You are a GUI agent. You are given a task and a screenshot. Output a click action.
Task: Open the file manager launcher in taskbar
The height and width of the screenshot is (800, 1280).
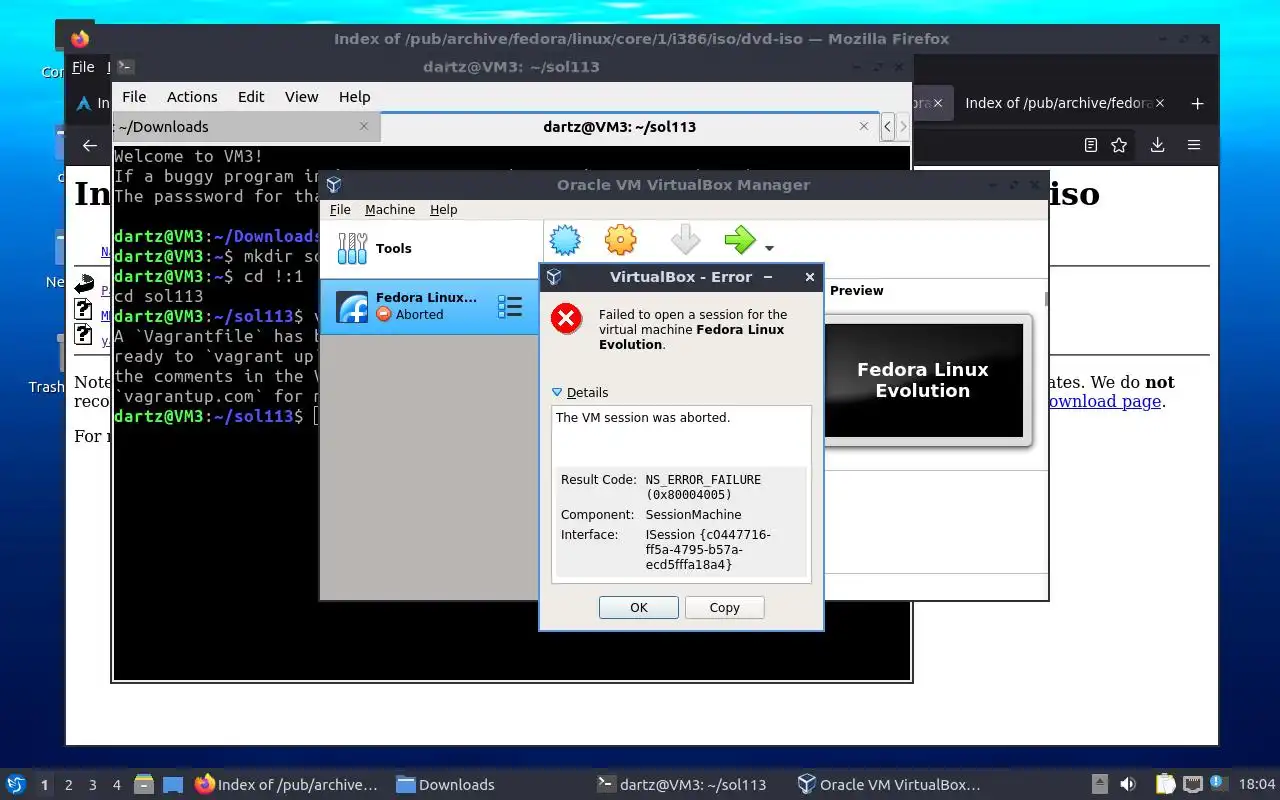[x=143, y=784]
